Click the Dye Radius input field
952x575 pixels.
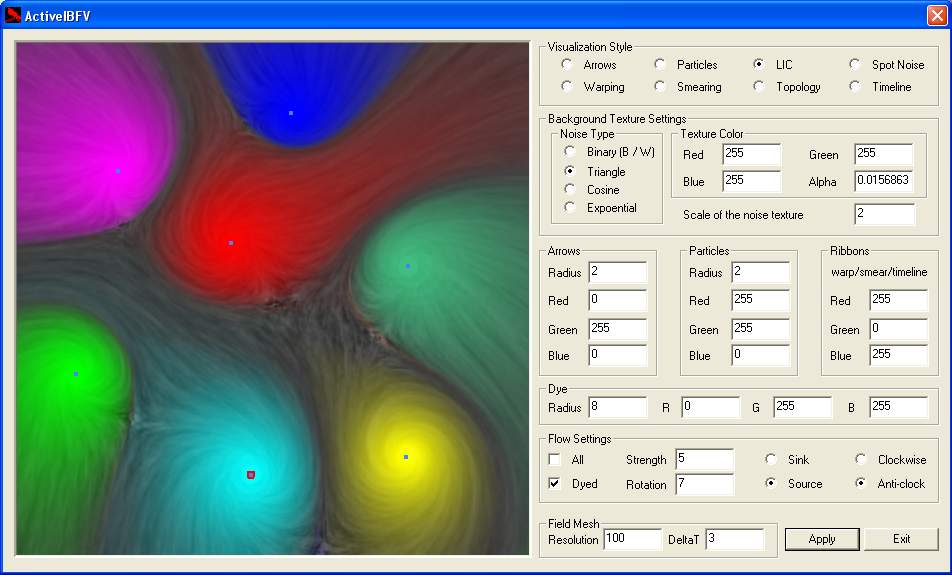pyautogui.click(x=618, y=407)
